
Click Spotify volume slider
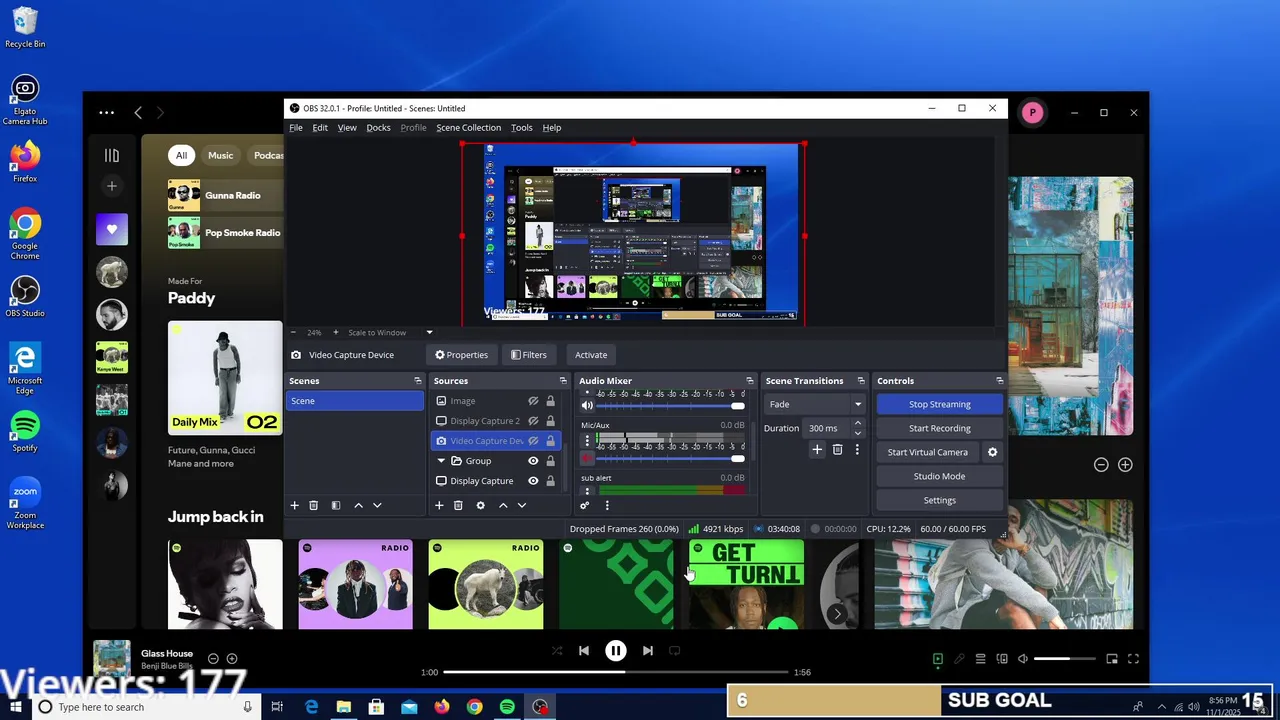point(1065,659)
